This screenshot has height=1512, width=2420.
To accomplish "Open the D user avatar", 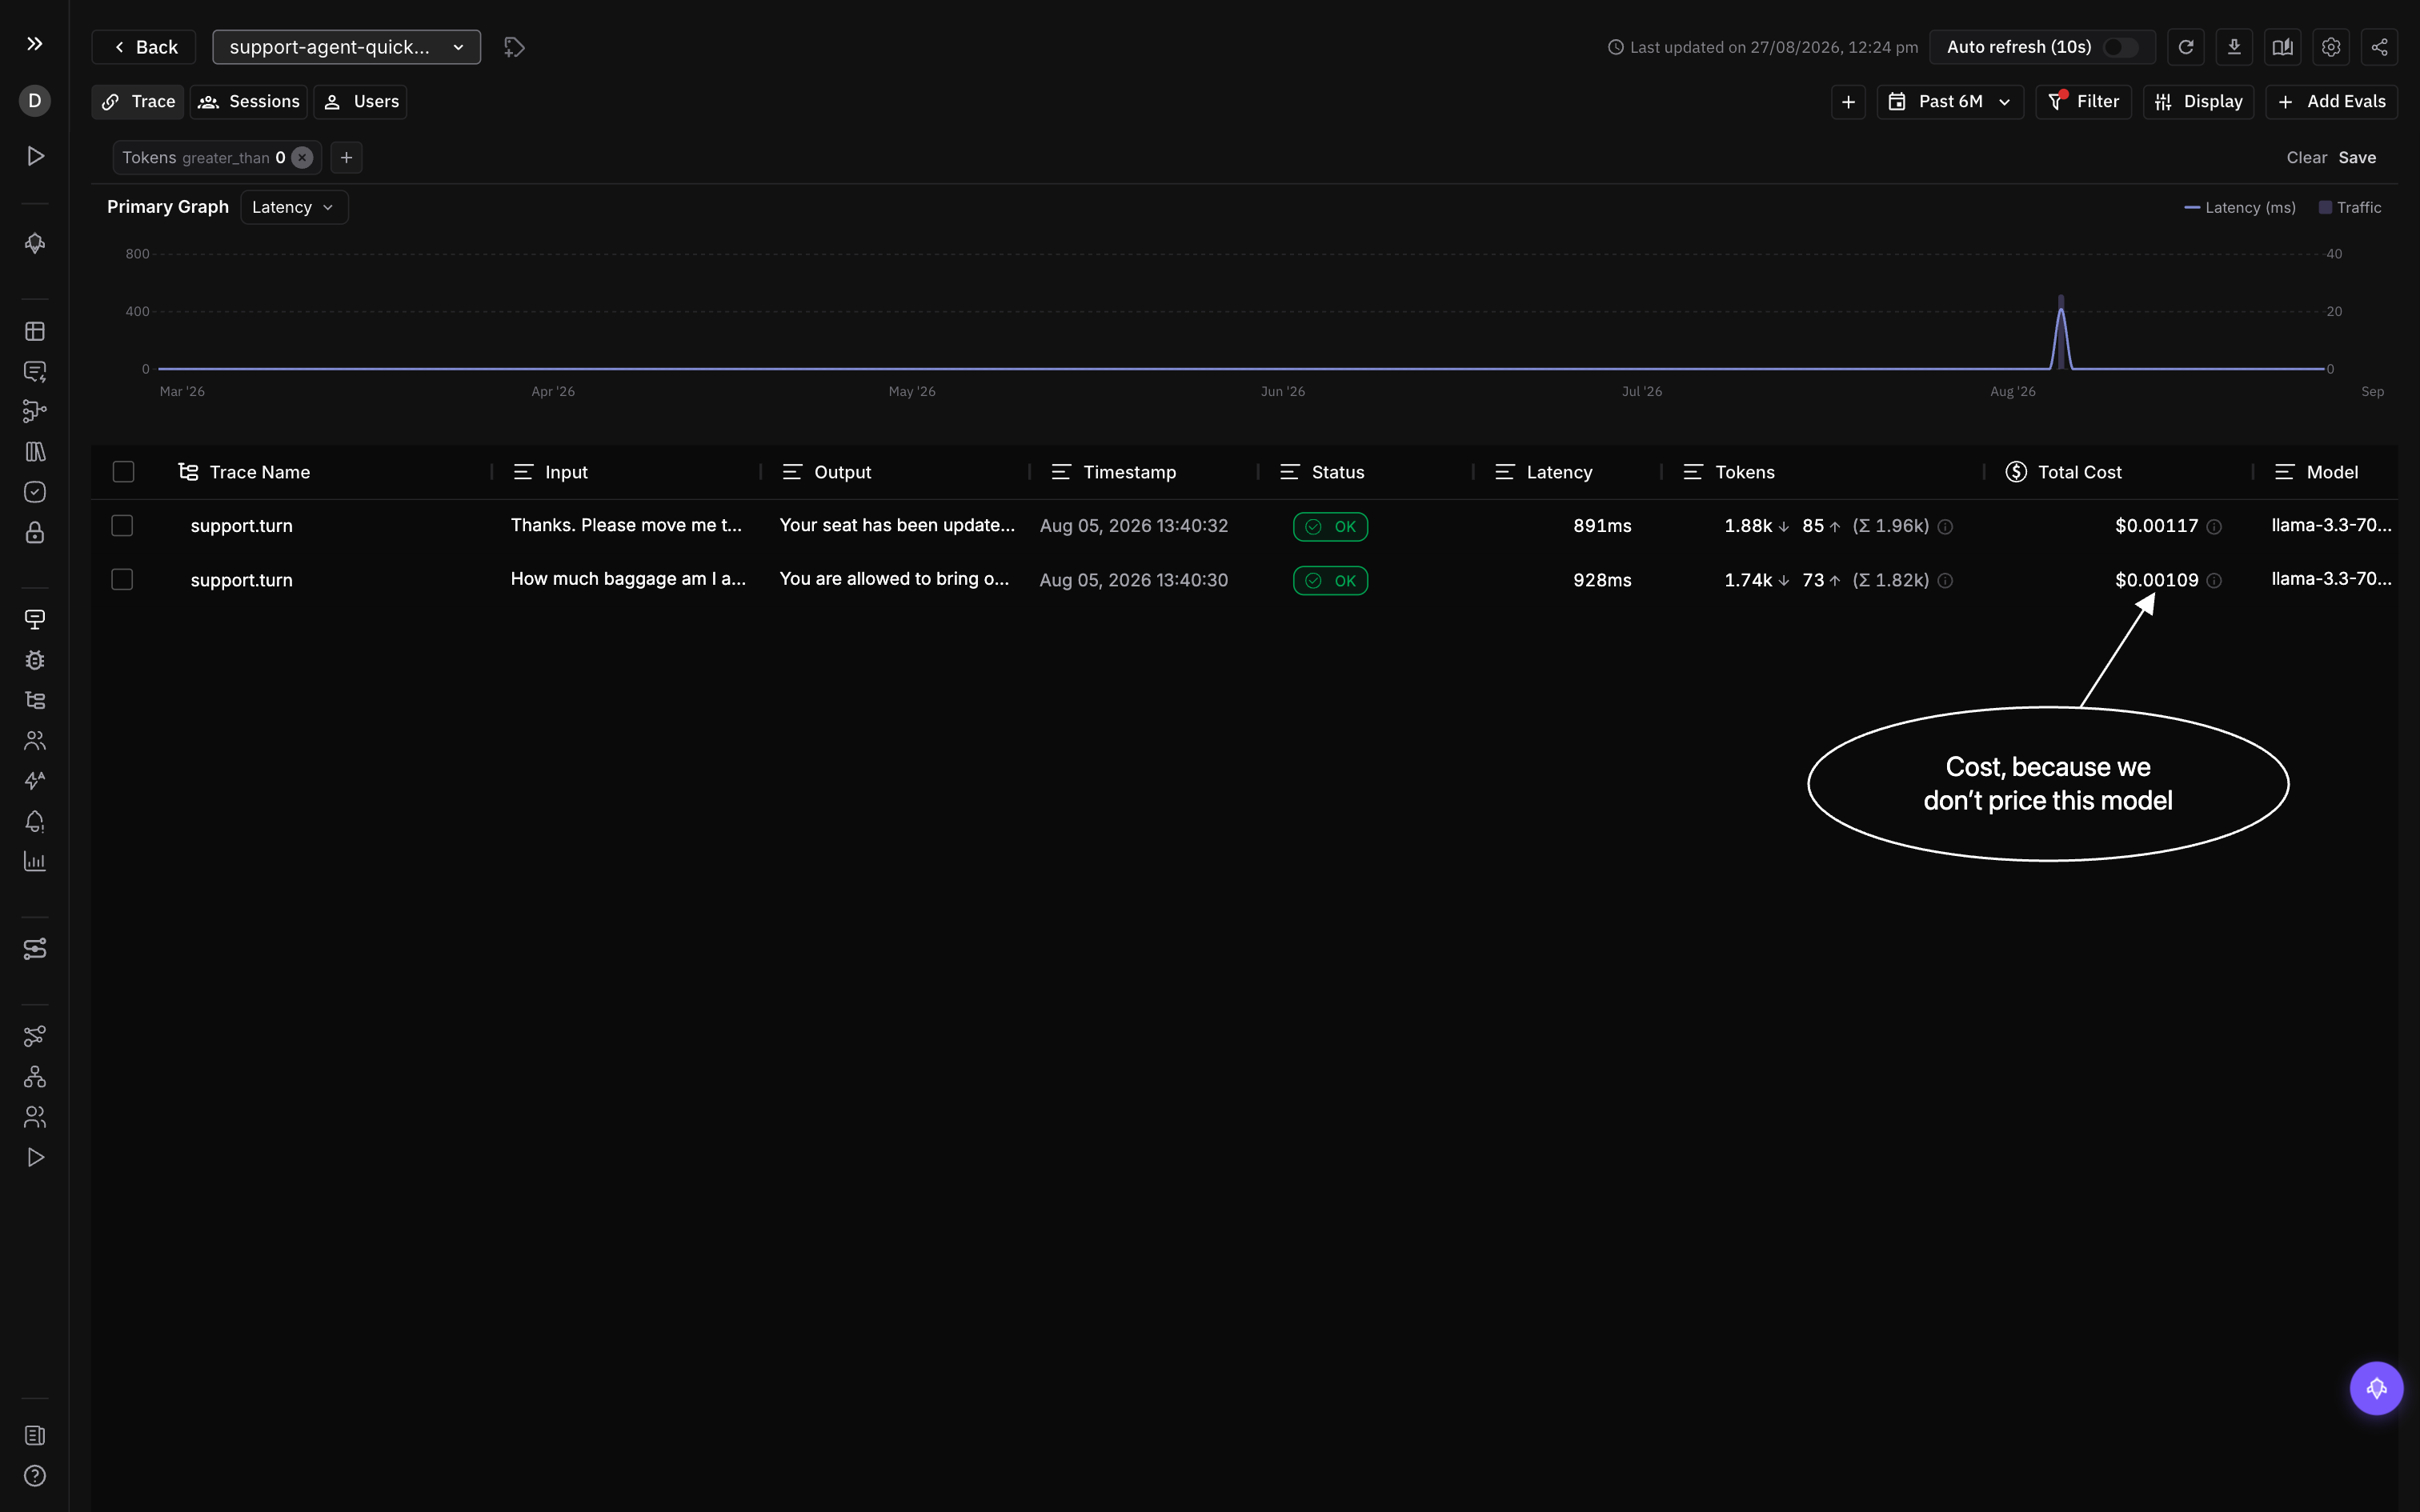I will 35,100.
